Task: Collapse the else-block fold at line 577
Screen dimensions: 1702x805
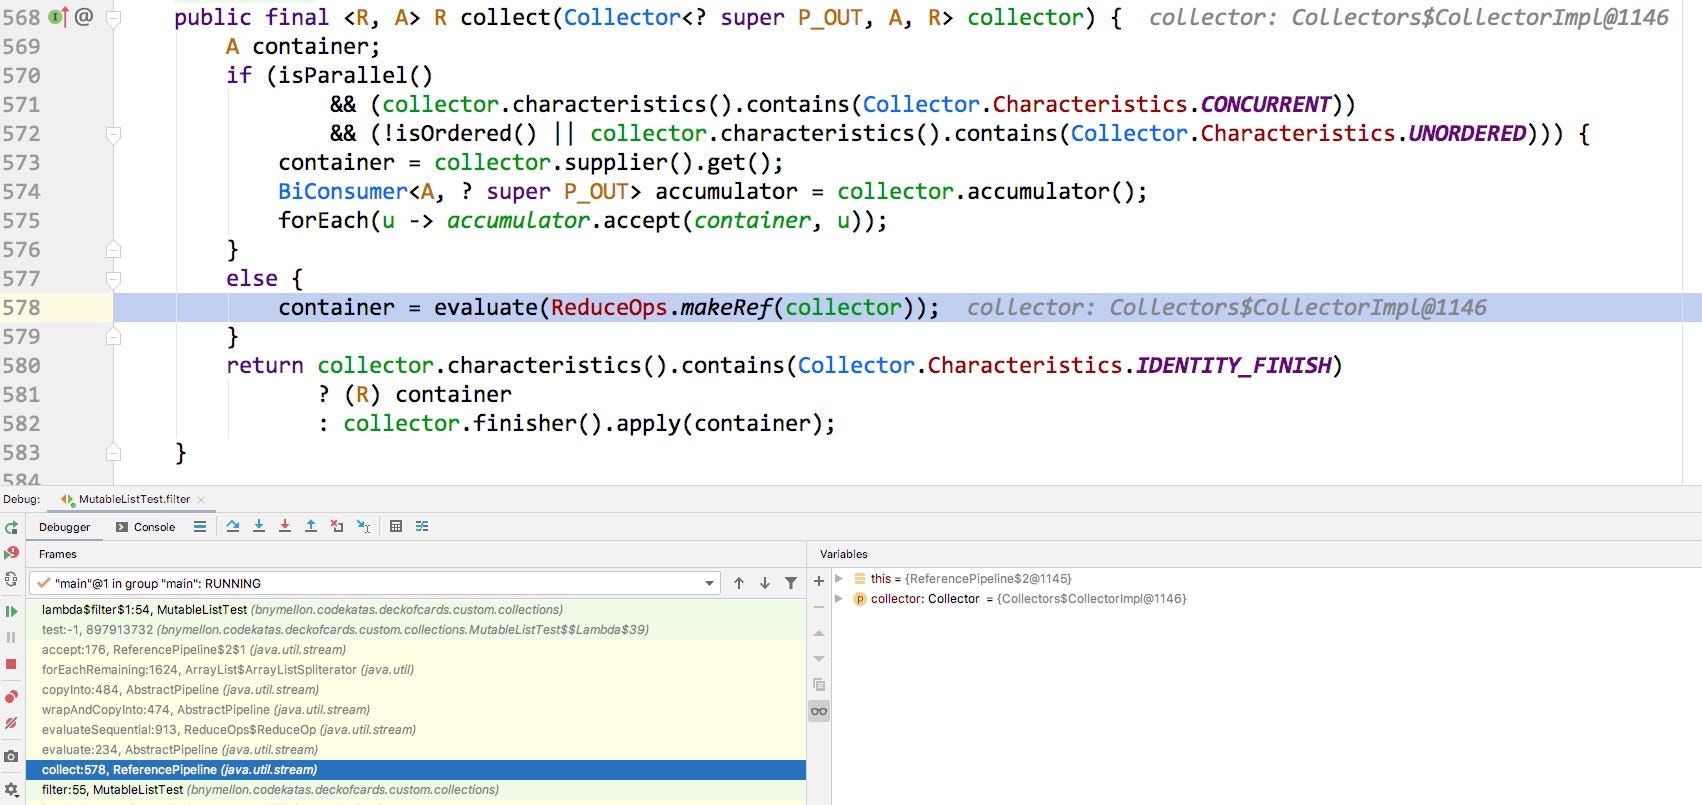Action: (113, 279)
